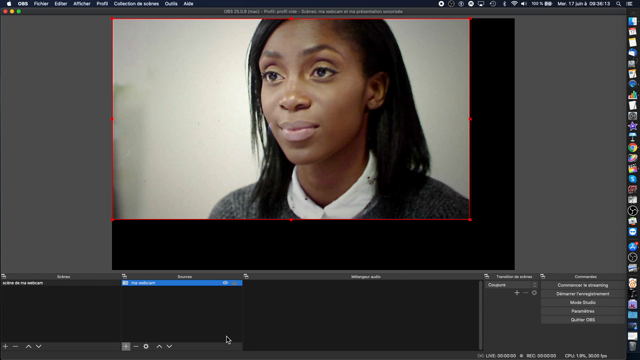Screen dimensions: 640x360
Task: Undock the Mélangeur audio panel via float icon
Action: coord(246,276)
